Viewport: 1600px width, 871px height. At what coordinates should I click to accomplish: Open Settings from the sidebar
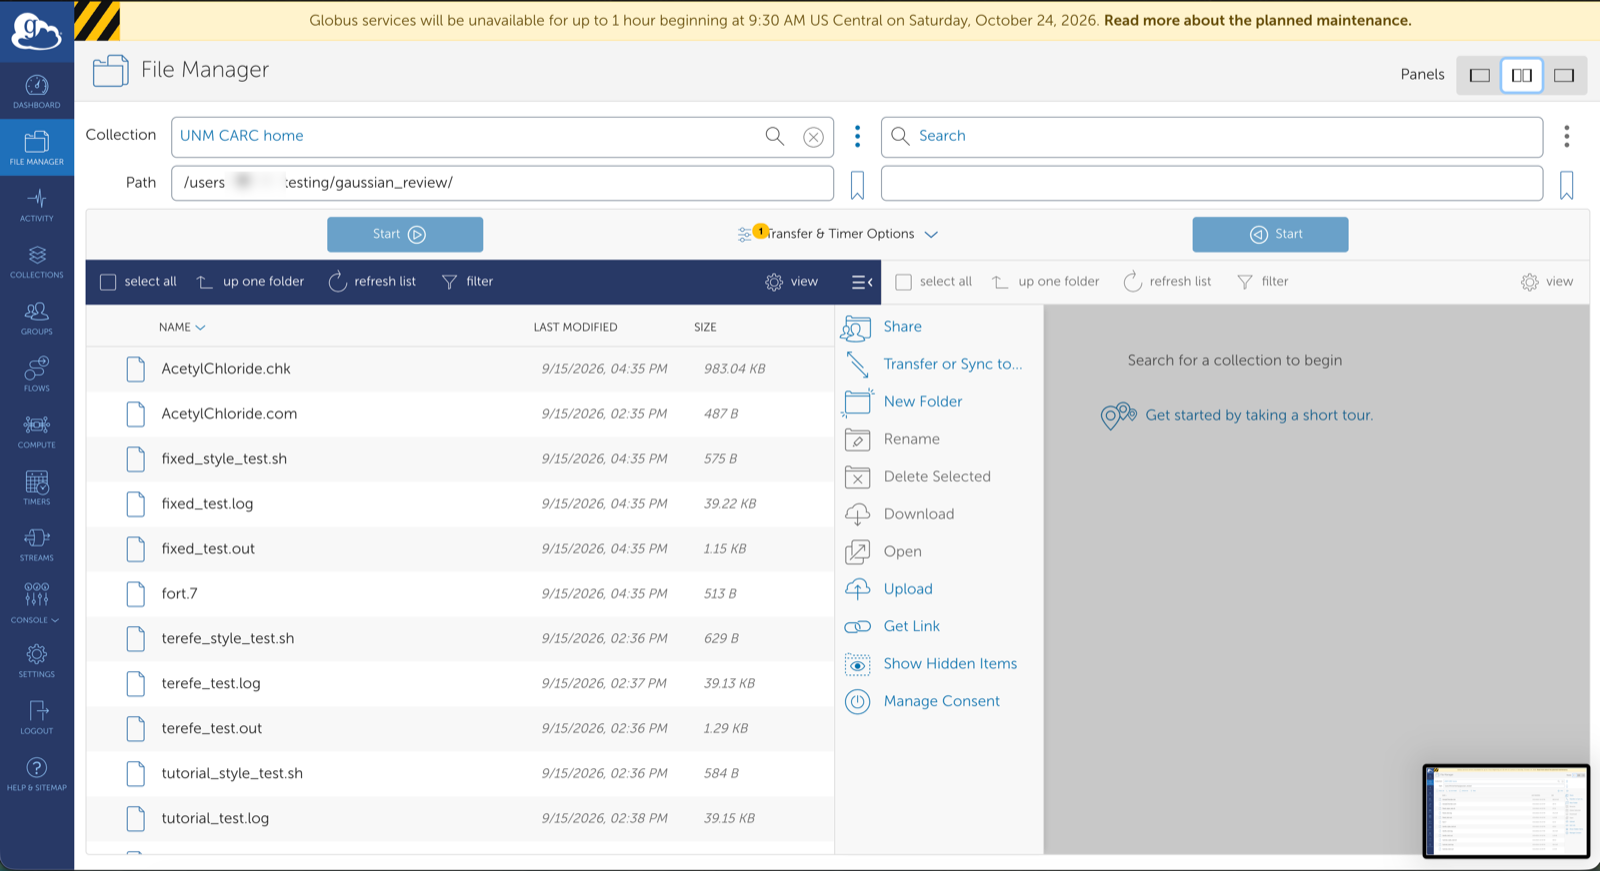tap(37, 661)
